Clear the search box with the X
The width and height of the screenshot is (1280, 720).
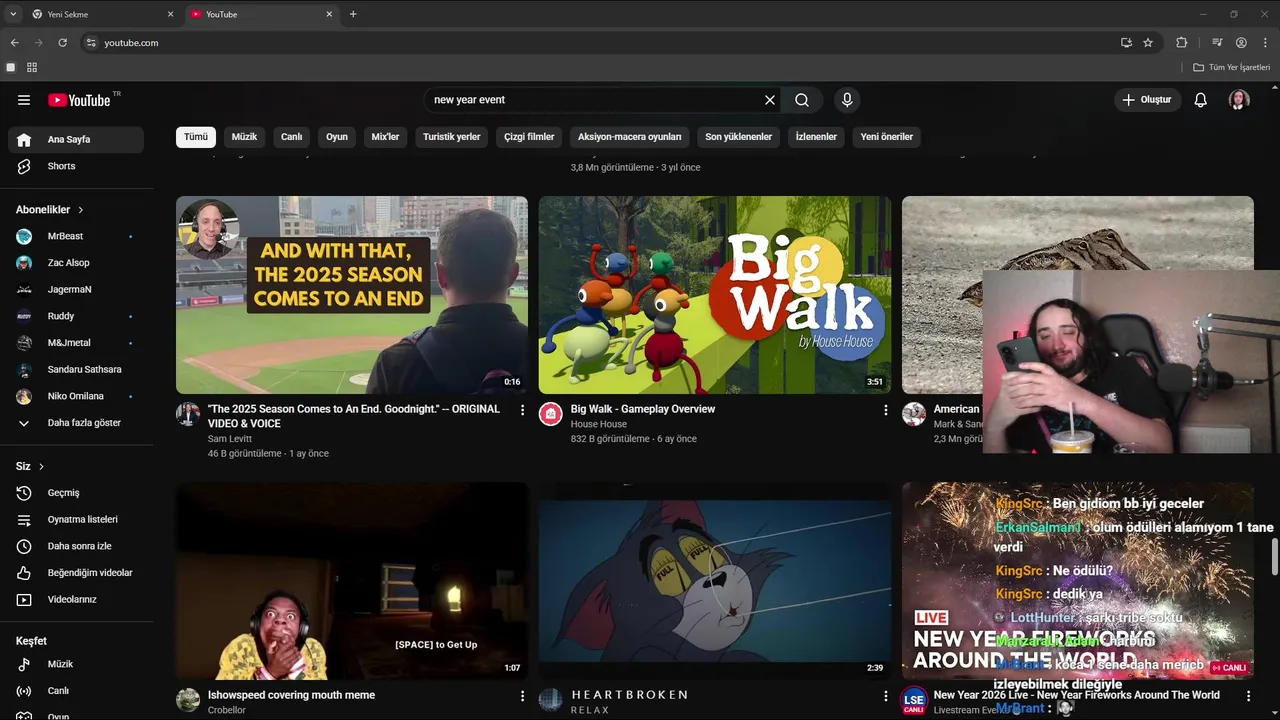[770, 100]
